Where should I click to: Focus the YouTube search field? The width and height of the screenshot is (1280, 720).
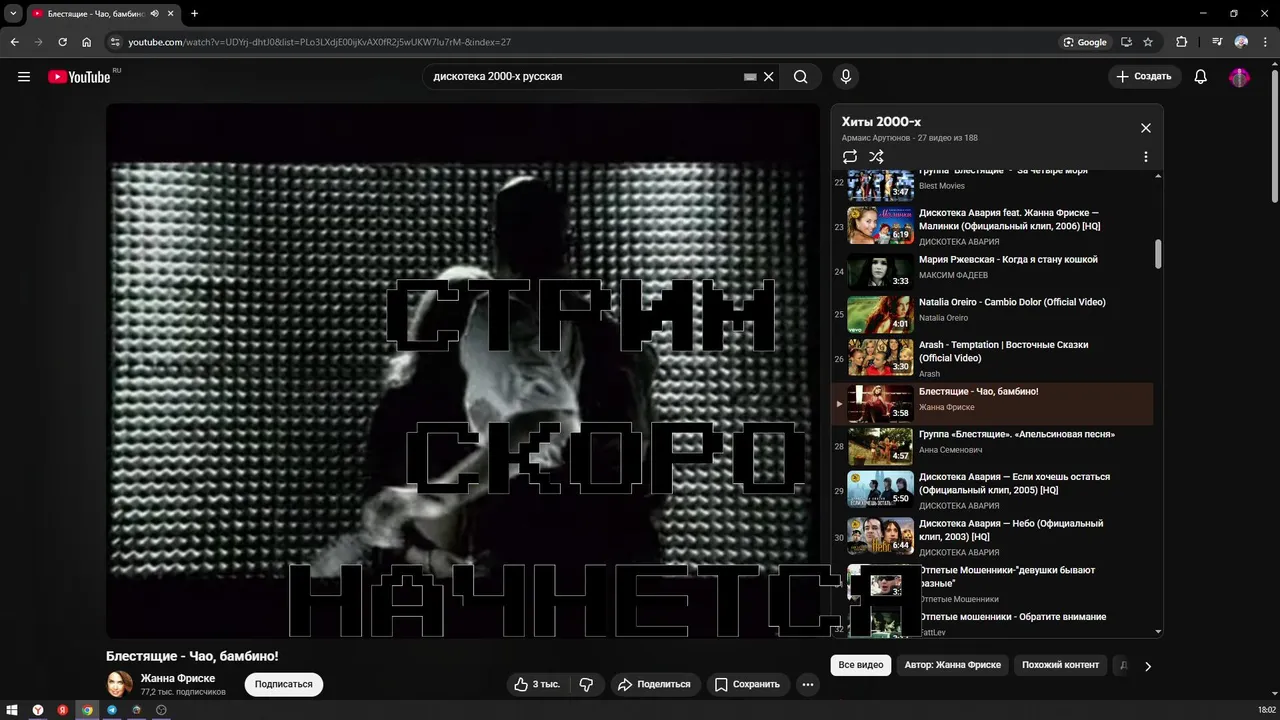coord(585,76)
